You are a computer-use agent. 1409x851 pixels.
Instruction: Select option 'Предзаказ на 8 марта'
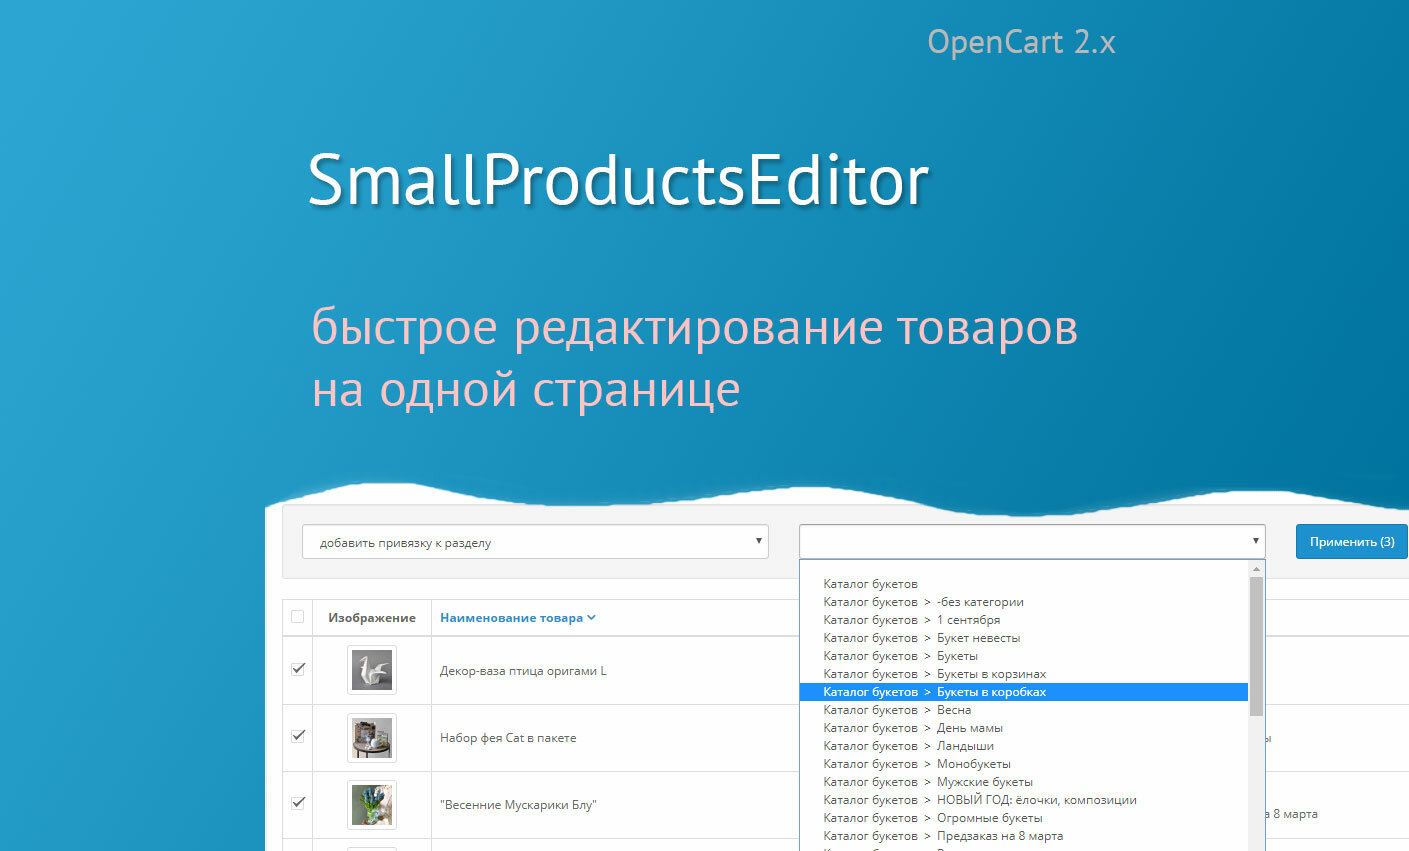coord(1024,836)
